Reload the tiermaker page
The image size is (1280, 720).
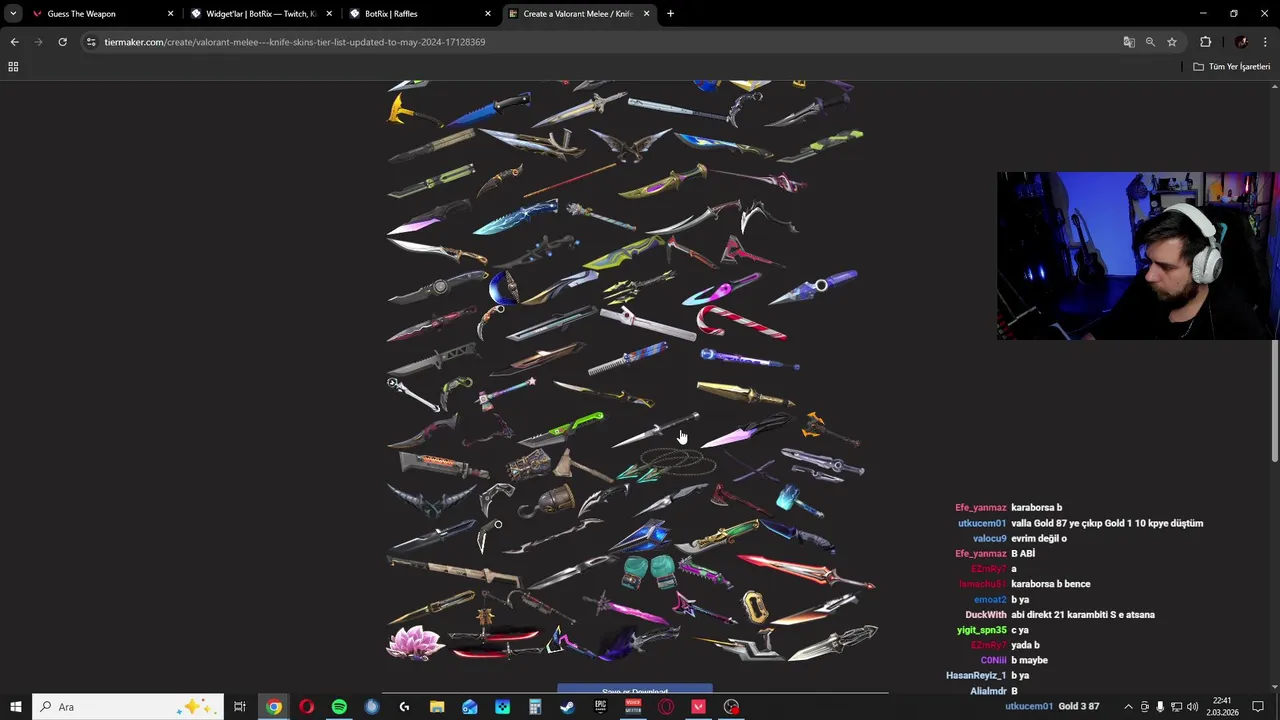click(x=62, y=42)
